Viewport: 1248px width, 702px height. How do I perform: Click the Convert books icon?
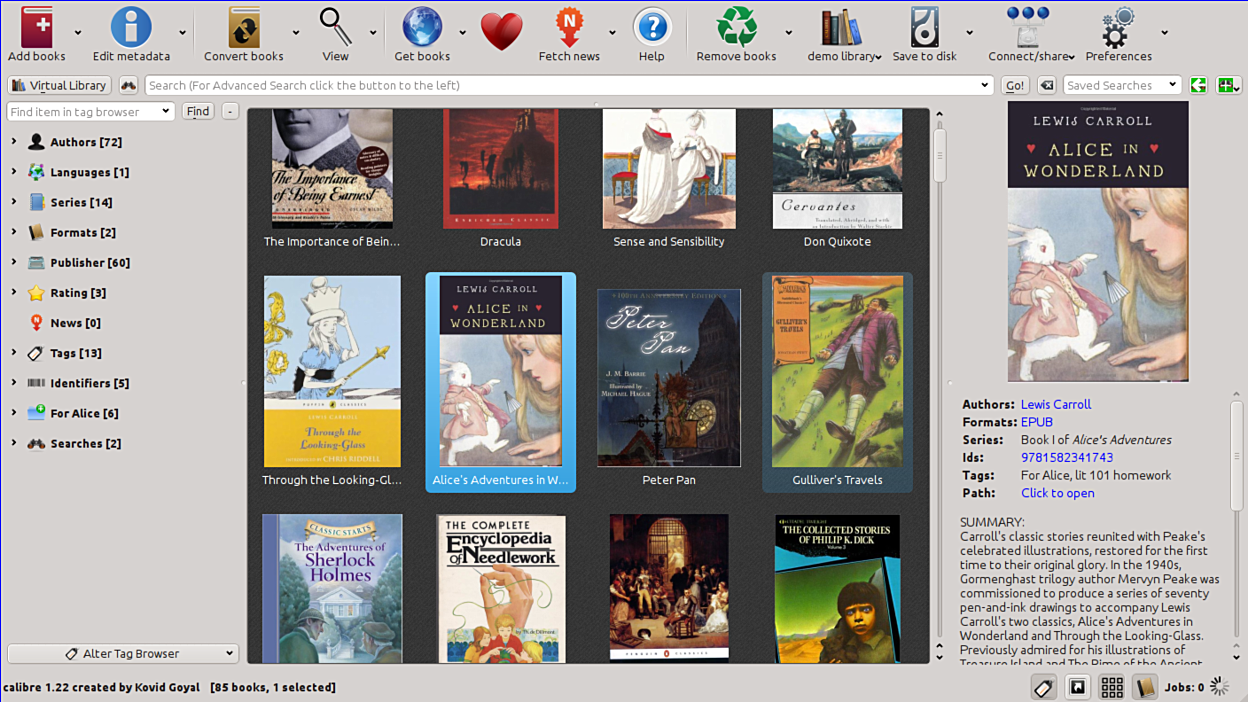(243, 29)
